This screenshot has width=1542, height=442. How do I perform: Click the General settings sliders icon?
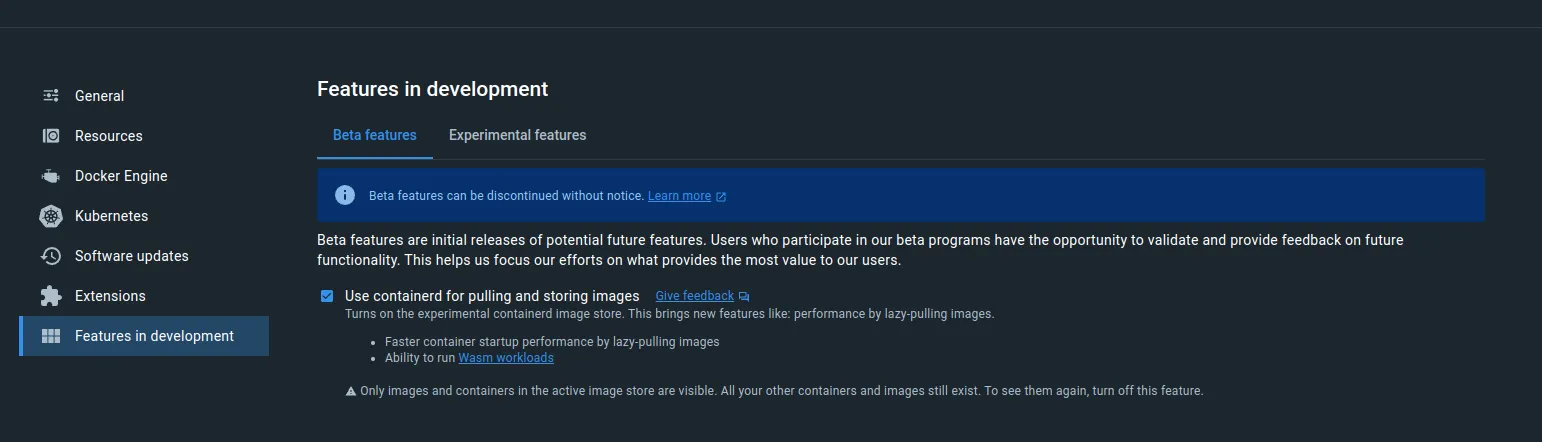coord(51,96)
